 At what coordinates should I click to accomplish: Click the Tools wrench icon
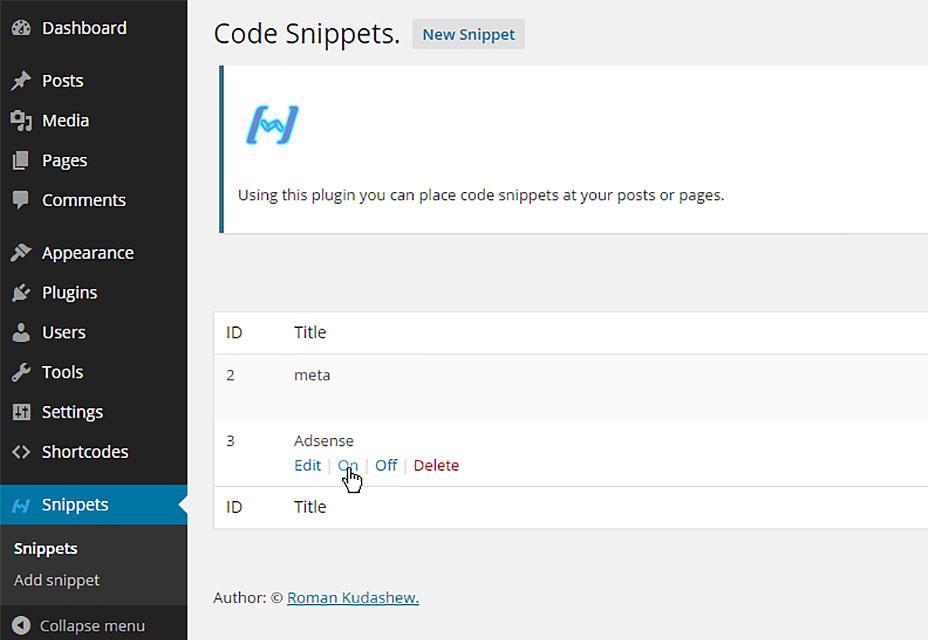tap(21, 372)
